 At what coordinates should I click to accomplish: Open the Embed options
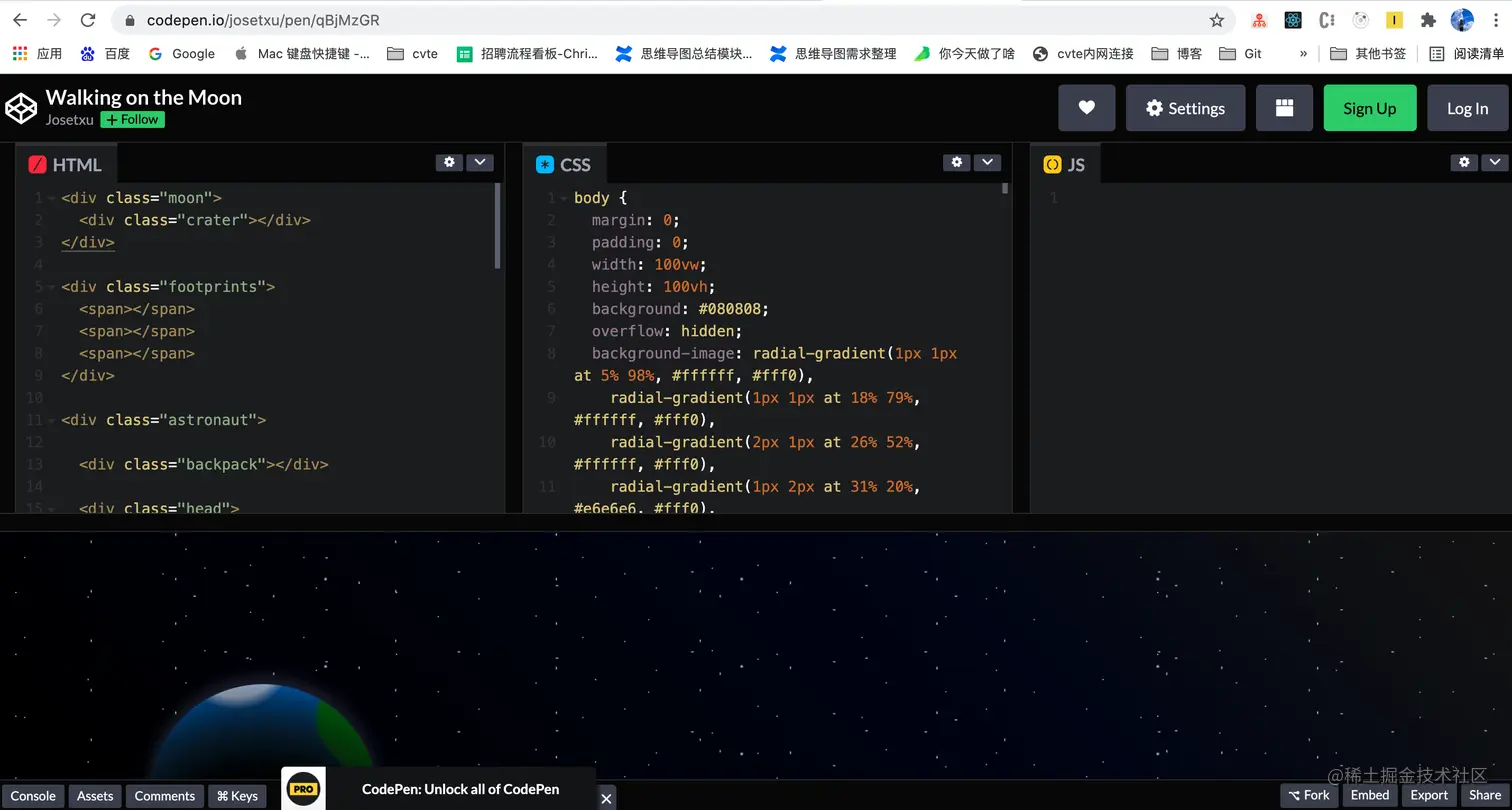[1370, 795]
